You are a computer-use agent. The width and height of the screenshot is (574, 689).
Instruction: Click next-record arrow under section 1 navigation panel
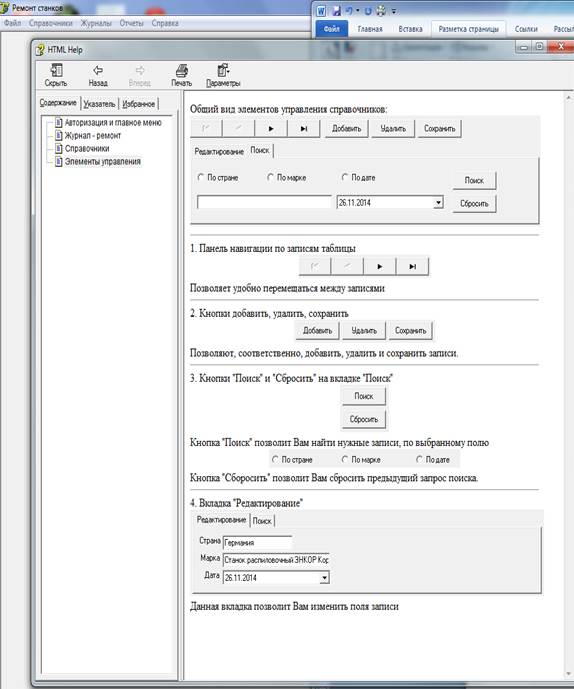click(380, 266)
